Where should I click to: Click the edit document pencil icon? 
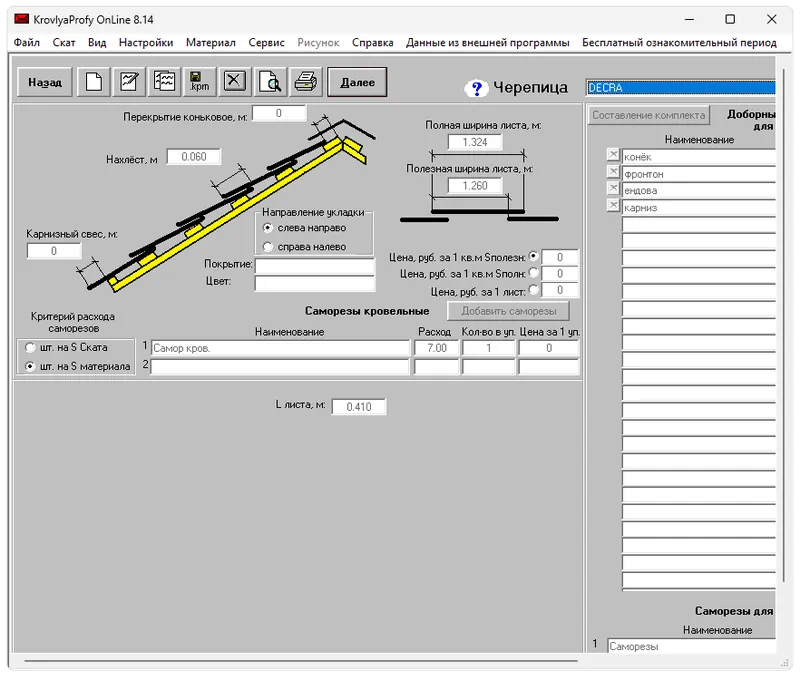coord(129,82)
